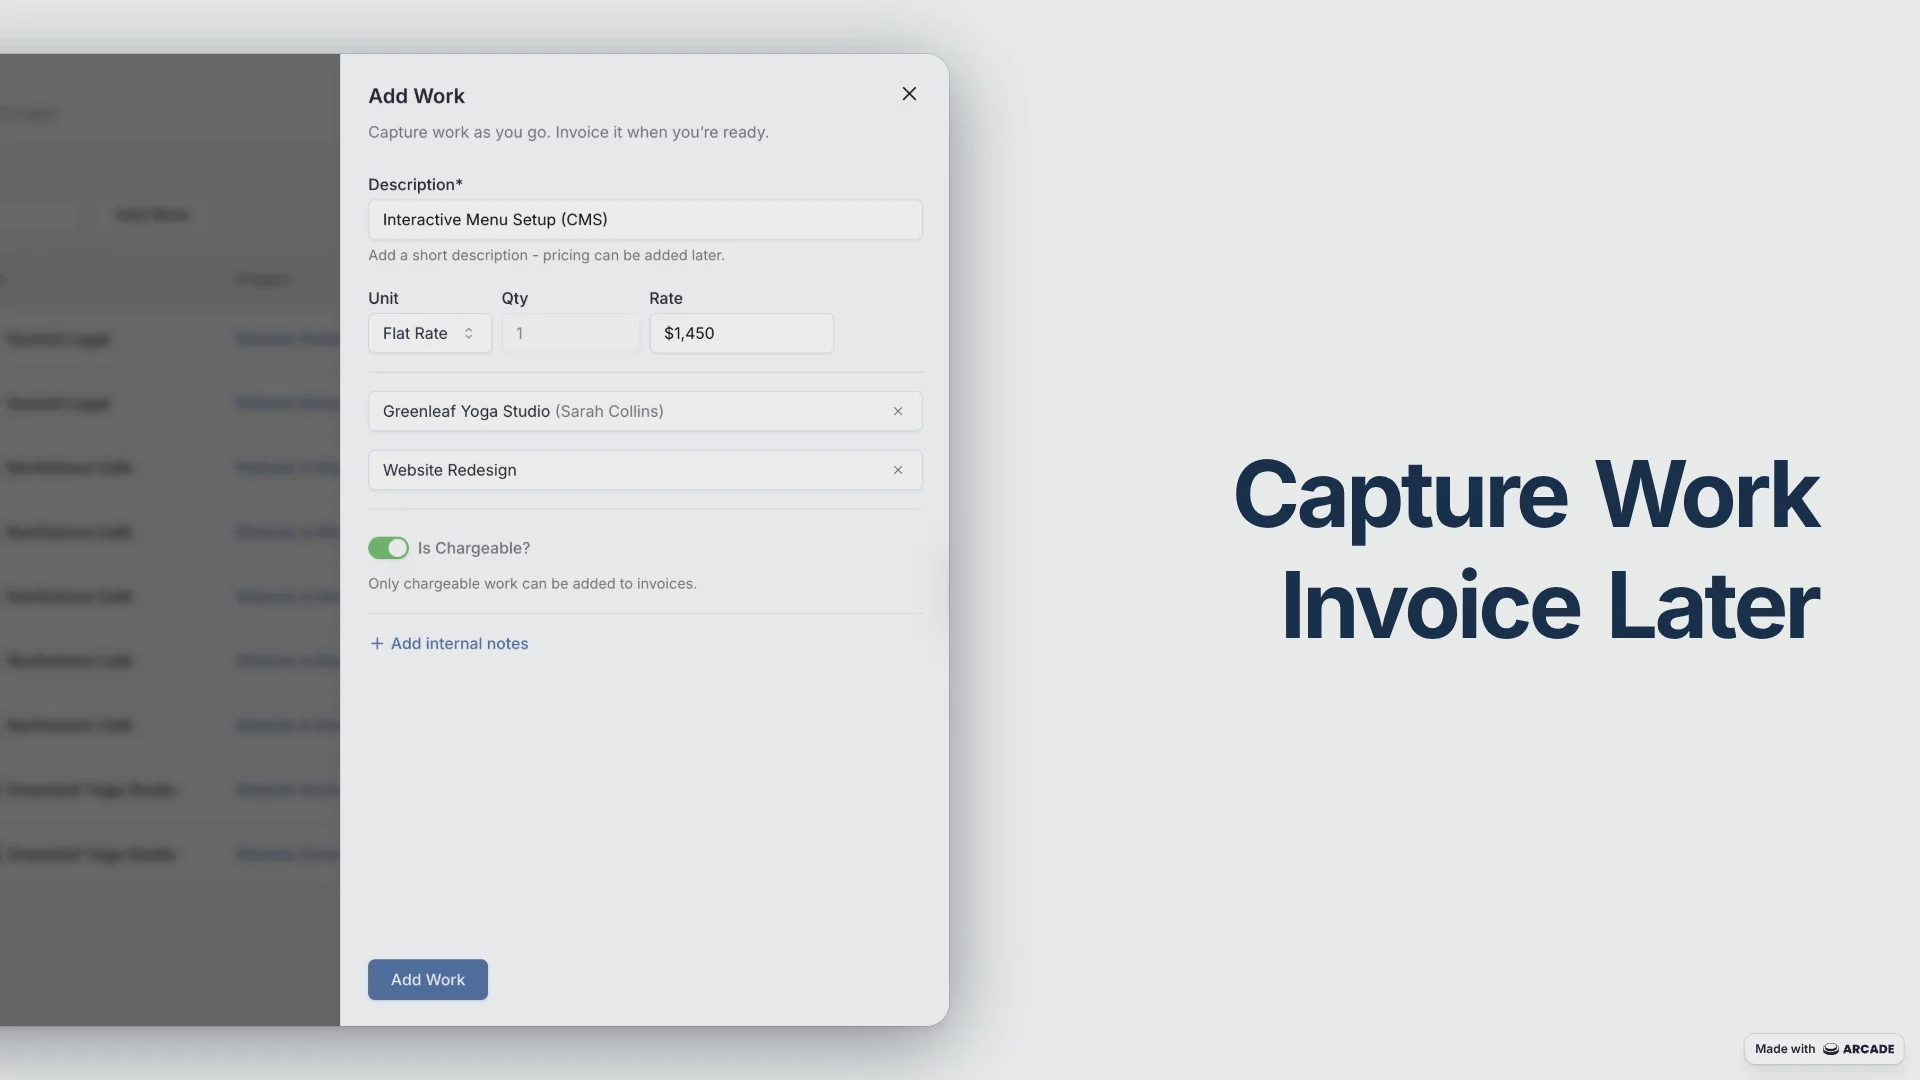Open the Made with Arcade badge

tap(1824, 1050)
